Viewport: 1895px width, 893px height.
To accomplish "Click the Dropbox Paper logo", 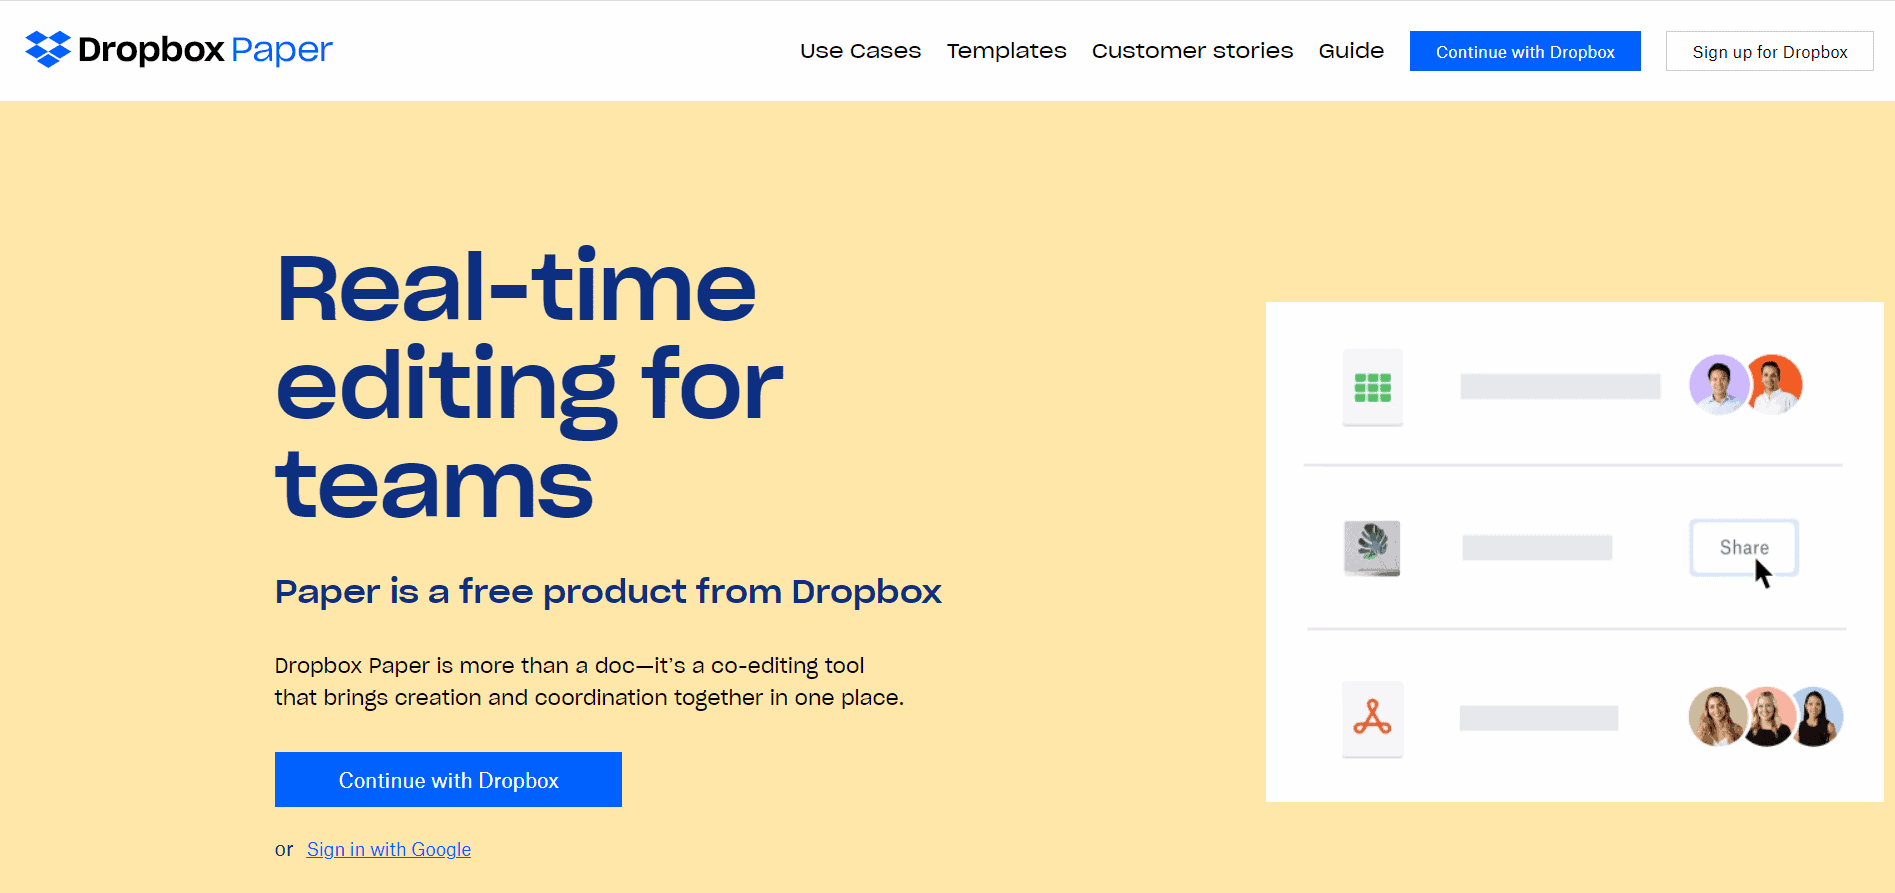I will point(178,49).
